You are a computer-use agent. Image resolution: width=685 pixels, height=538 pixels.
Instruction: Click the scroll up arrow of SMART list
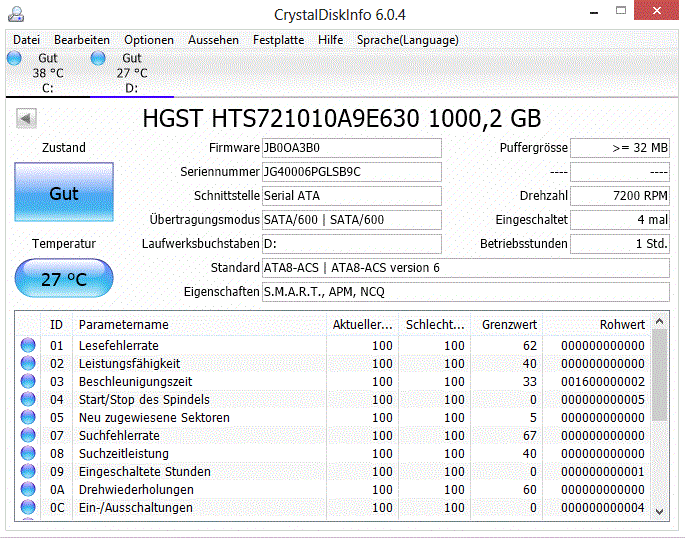pos(660,322)
